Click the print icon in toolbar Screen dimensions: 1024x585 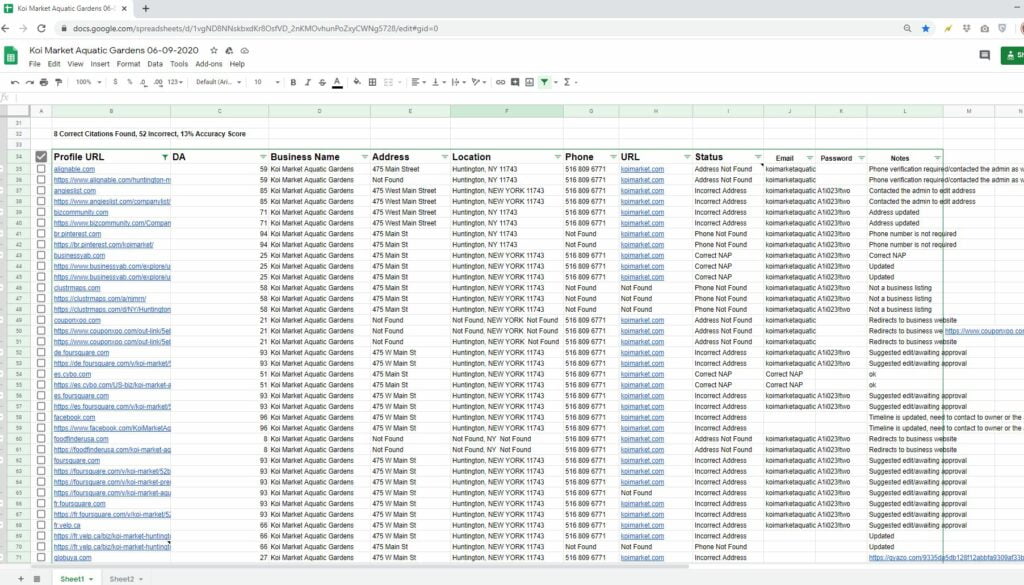point(44,82)
